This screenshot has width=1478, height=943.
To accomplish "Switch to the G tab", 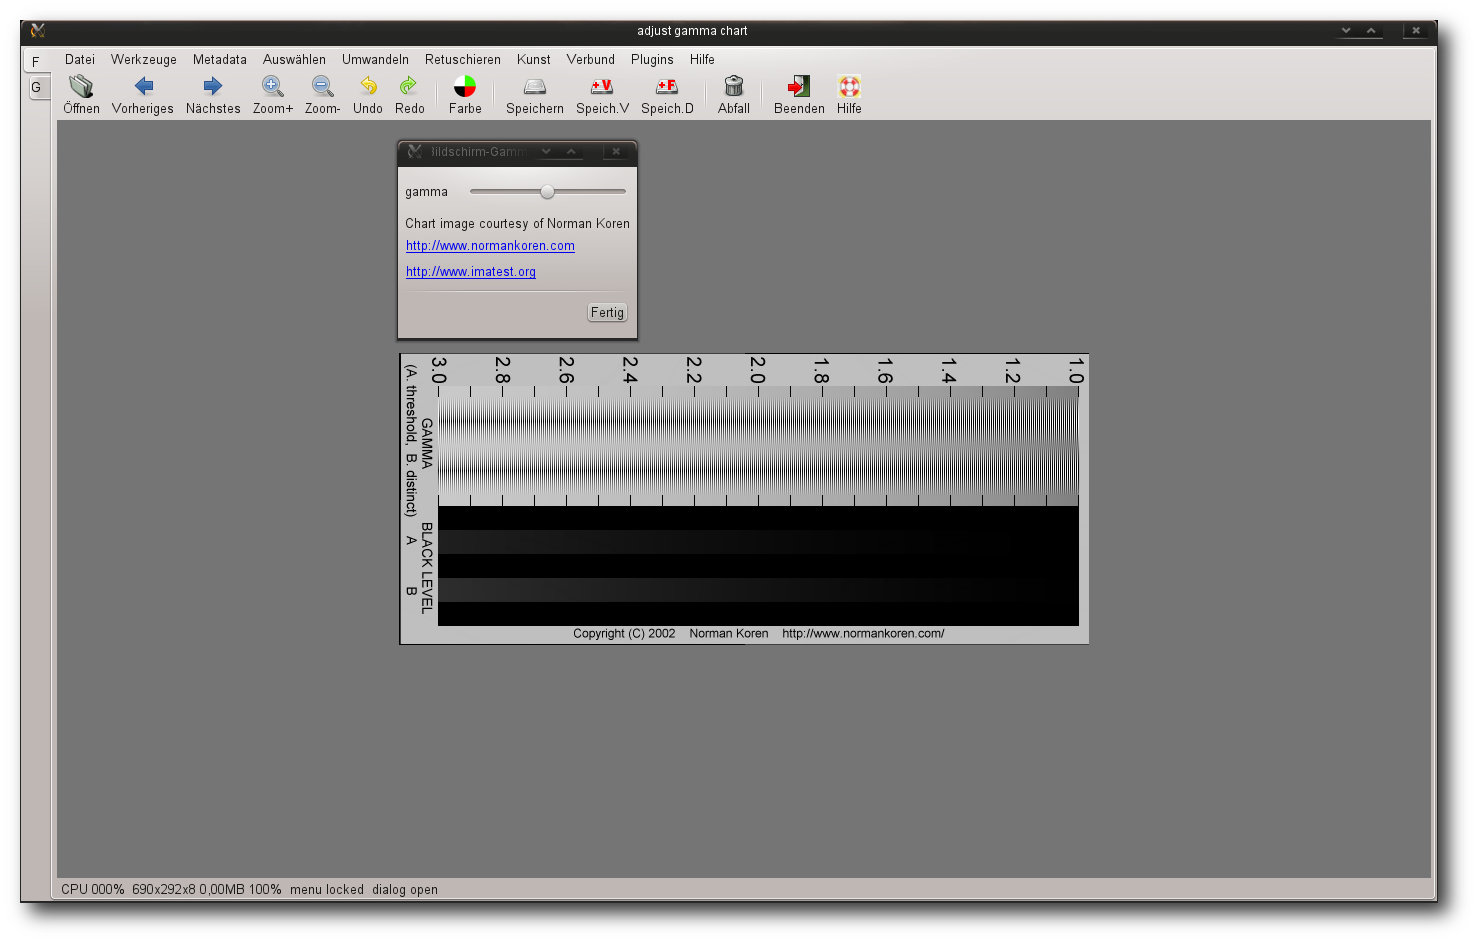I will (x=36, y=87).
